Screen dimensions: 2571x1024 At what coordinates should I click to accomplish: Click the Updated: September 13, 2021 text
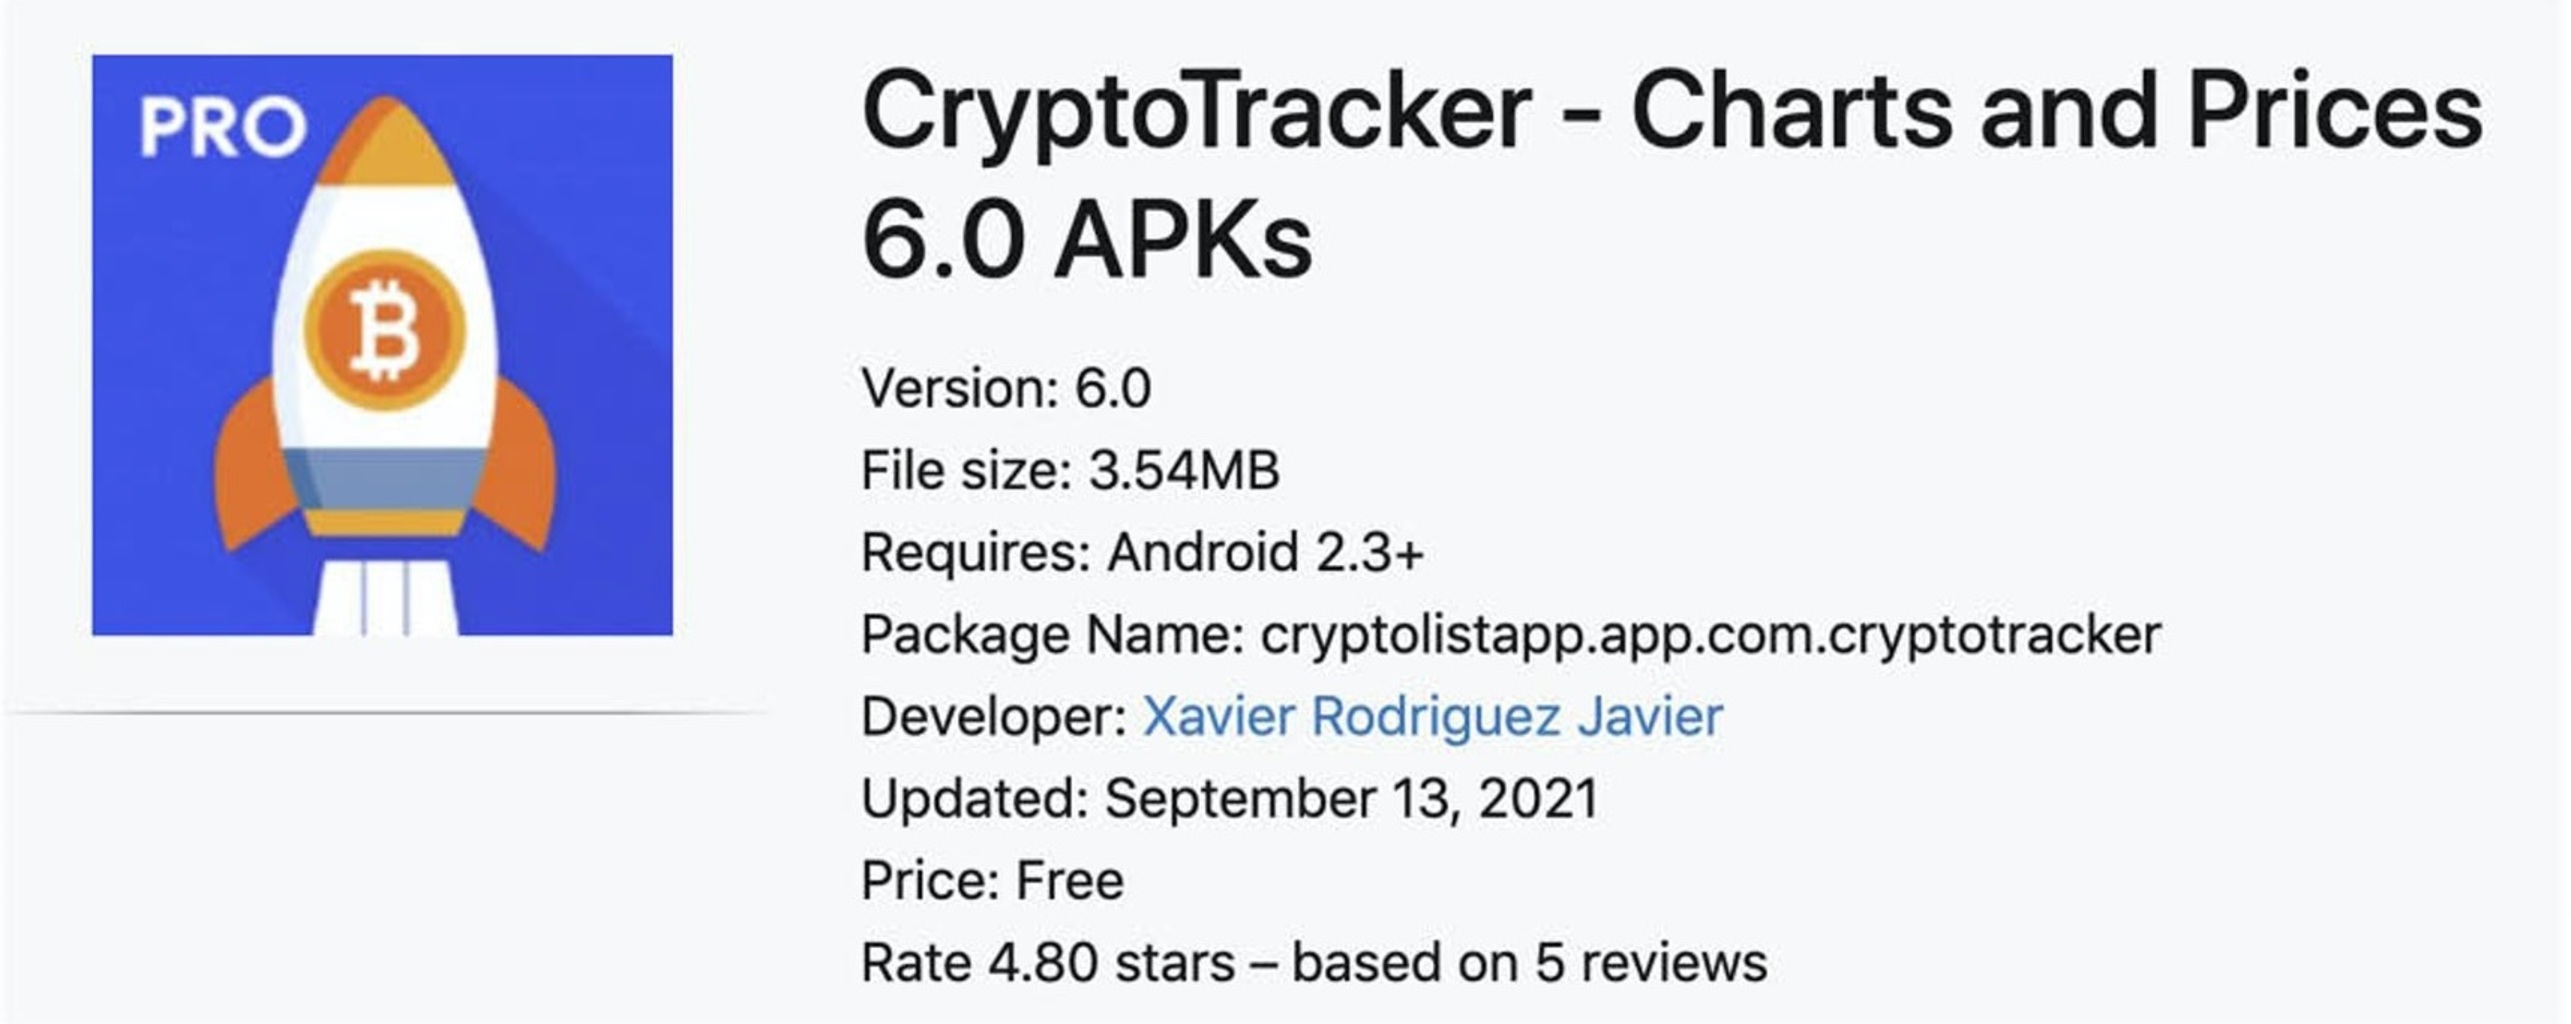pos(1230,799)
